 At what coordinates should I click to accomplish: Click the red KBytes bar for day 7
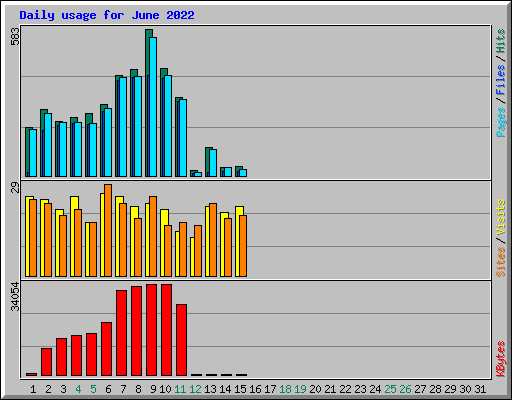pyautogui.click(x=121, y=333)
